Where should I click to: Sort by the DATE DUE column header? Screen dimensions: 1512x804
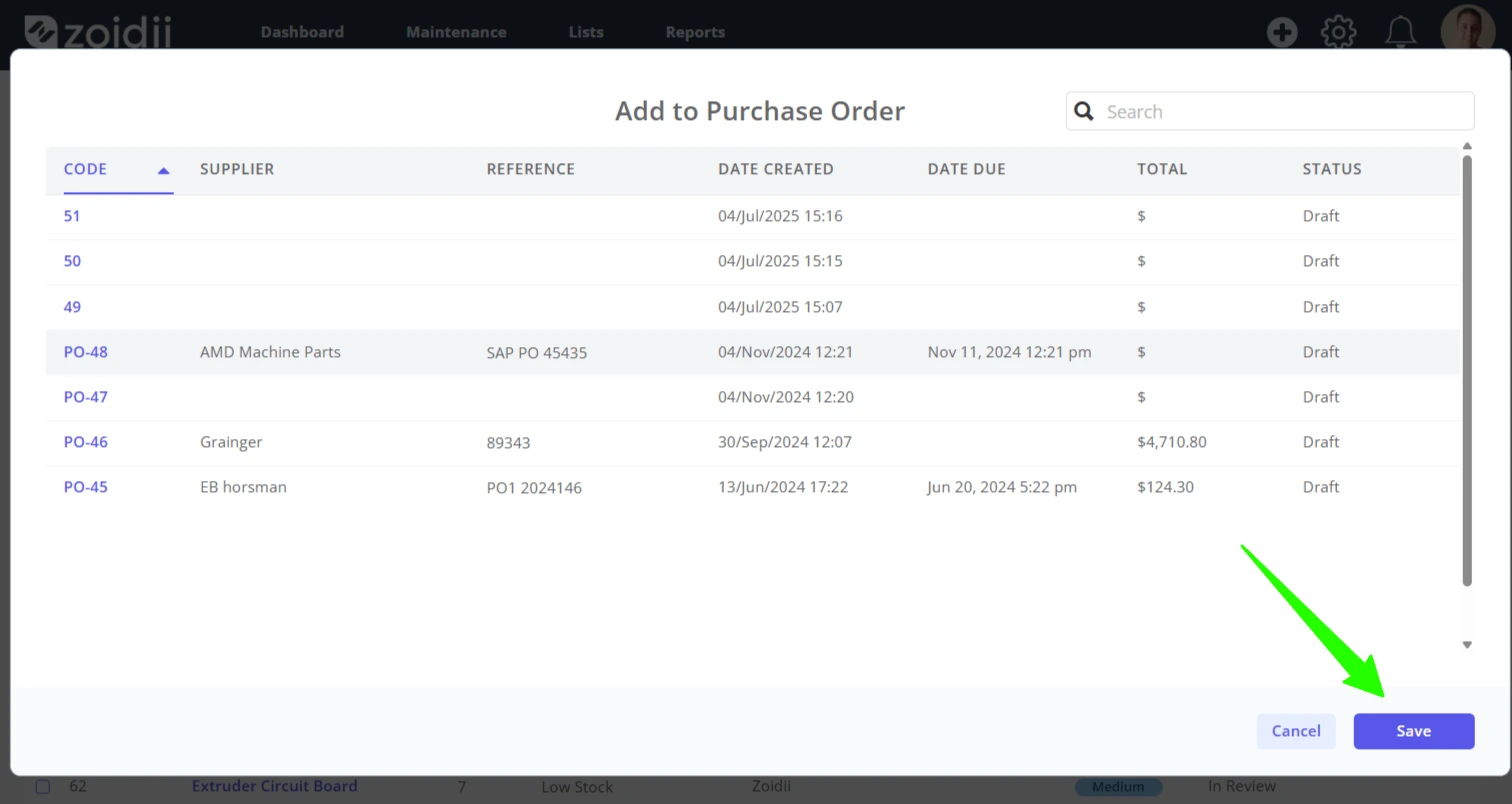(967, 169)
